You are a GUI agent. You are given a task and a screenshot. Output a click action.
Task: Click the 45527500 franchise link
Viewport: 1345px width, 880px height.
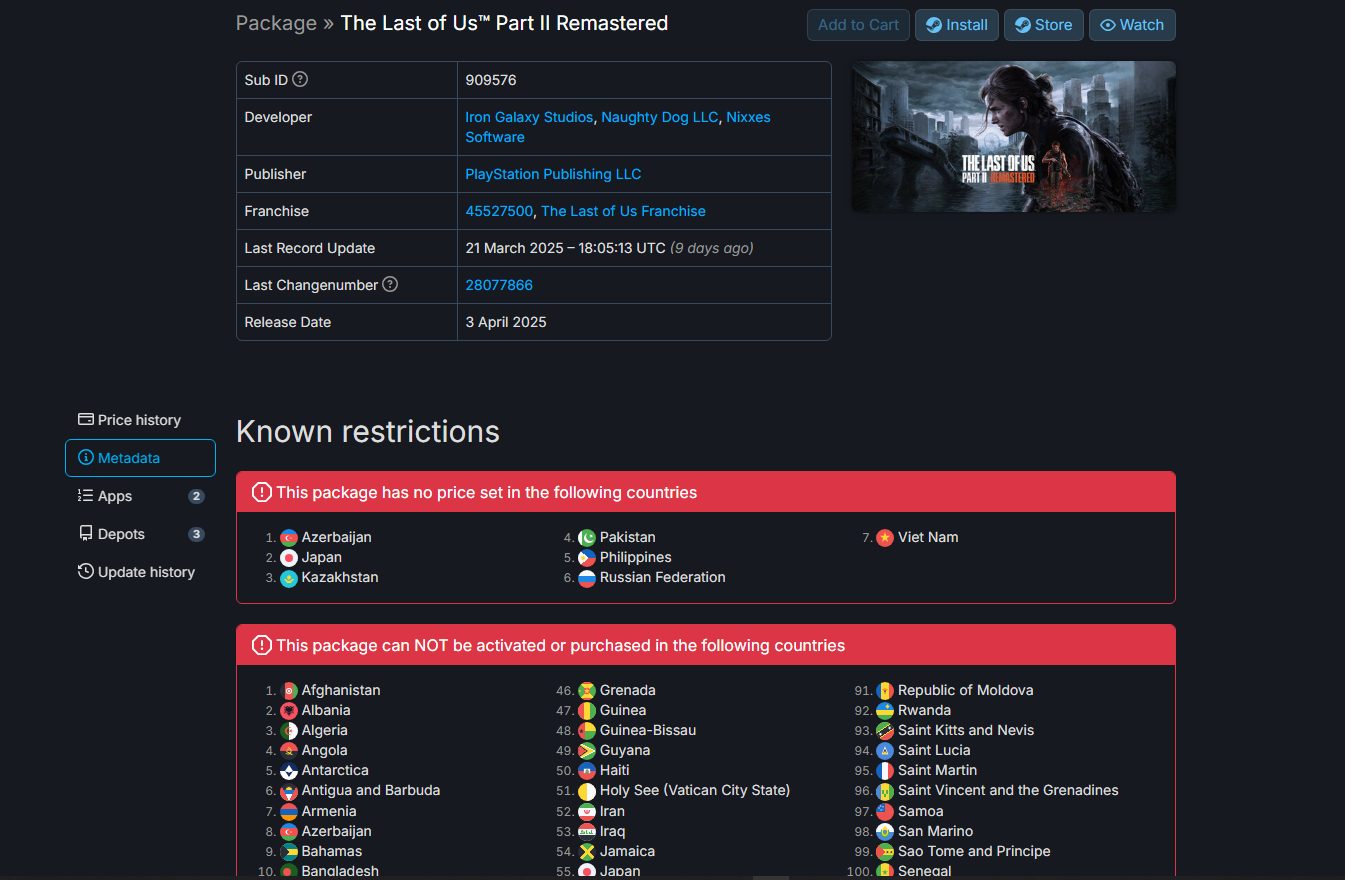tap(499, 211)
